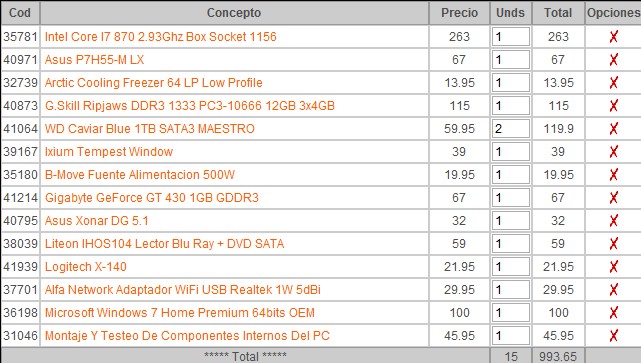Focus the units field for WD Caviar Blue
The height and width of the screenshot is (363, 641).
tap(511, 129)
